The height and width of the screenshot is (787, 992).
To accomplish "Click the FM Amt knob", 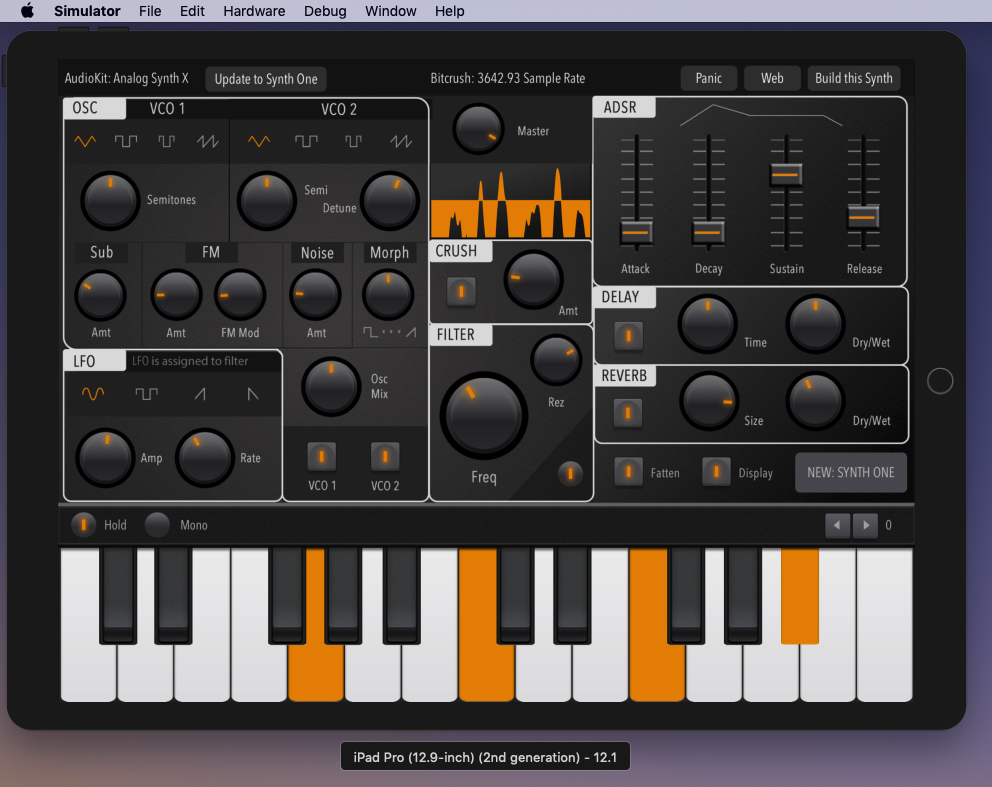I will point(176,295).
